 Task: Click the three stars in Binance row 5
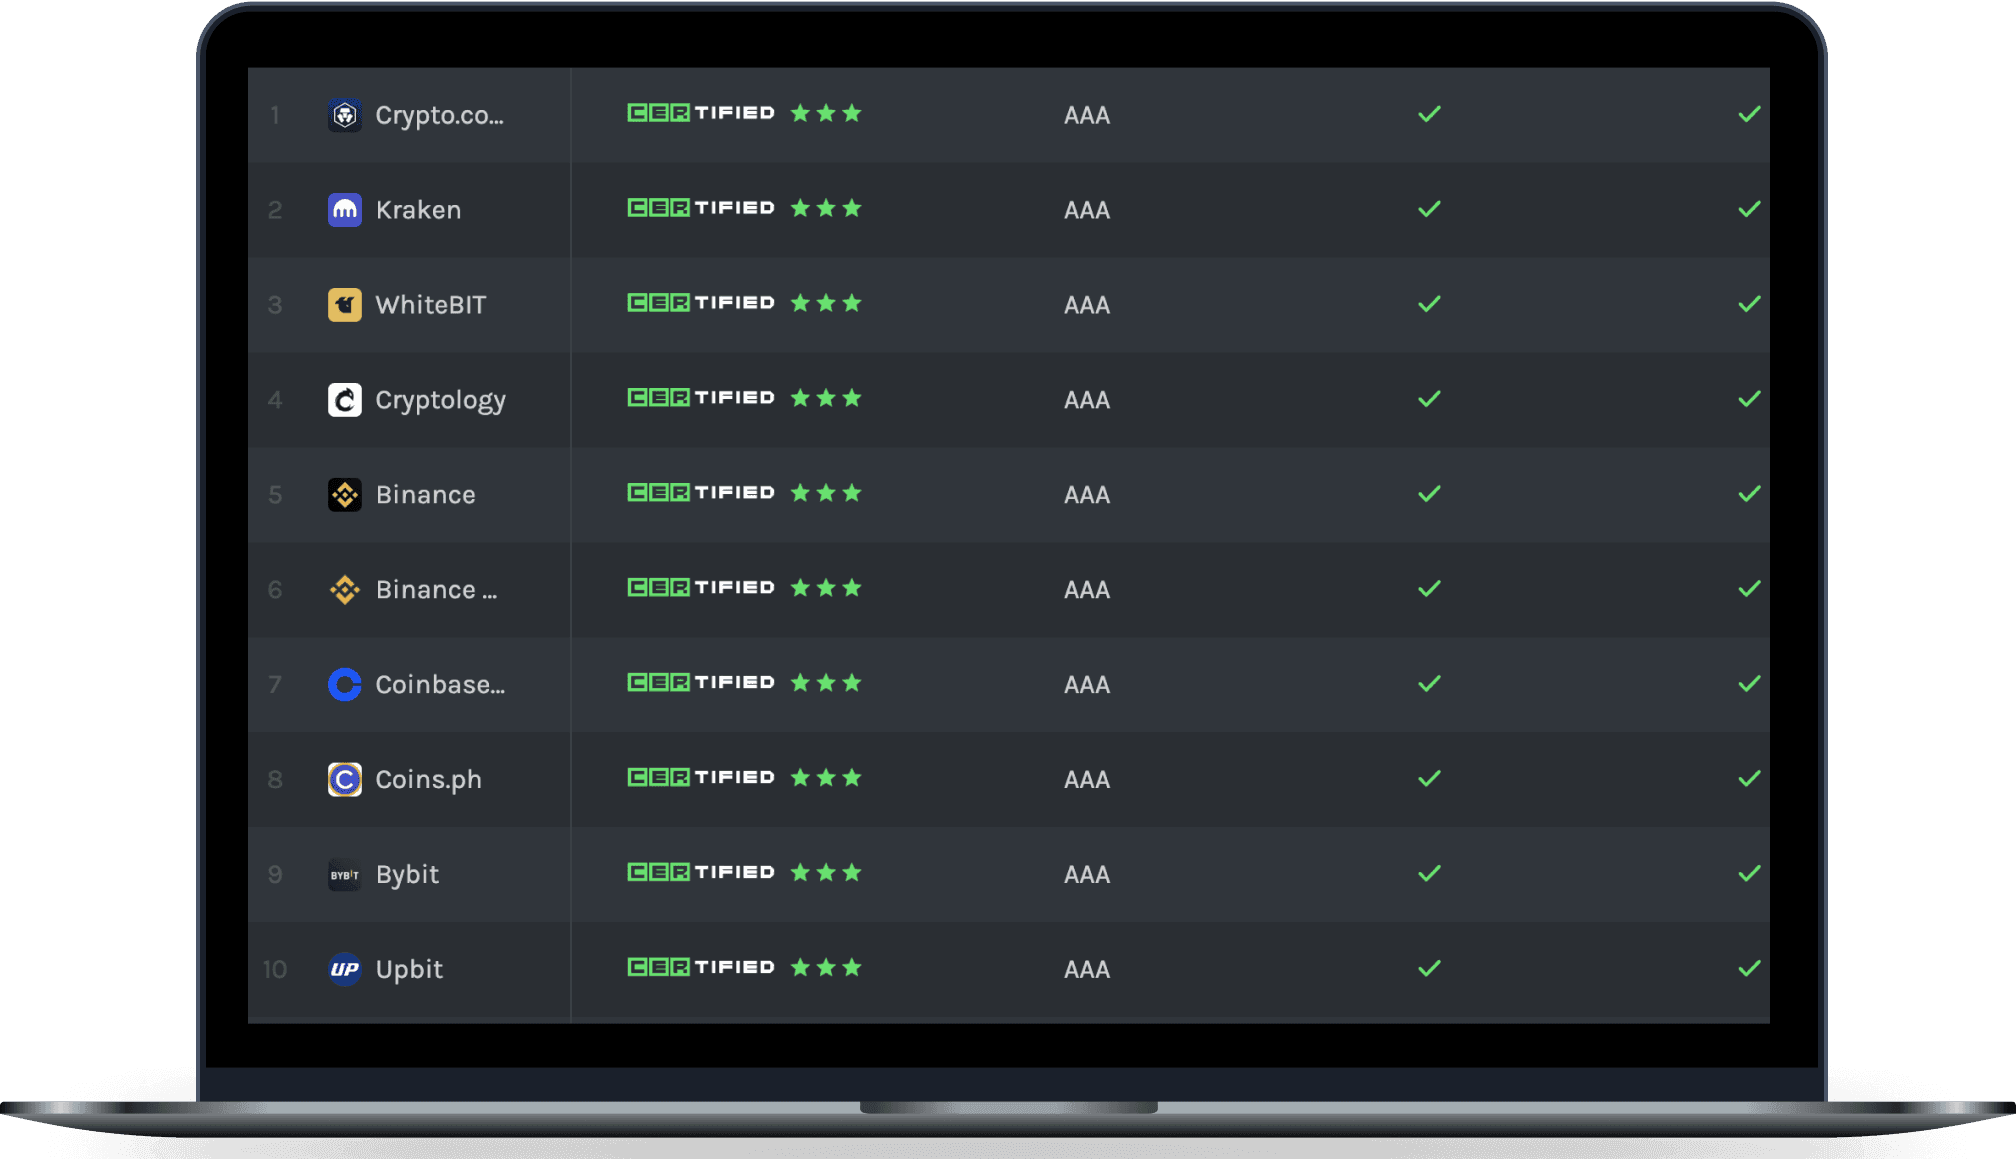pos(826,493)
